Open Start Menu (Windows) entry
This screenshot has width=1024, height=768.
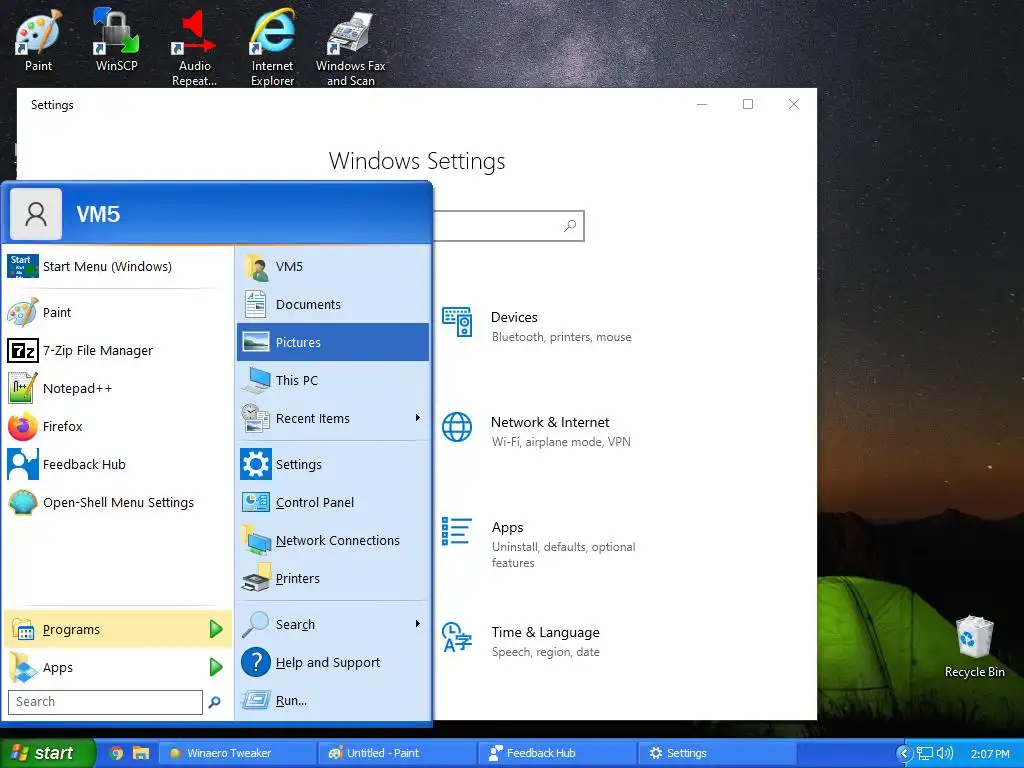pos(118,266)
